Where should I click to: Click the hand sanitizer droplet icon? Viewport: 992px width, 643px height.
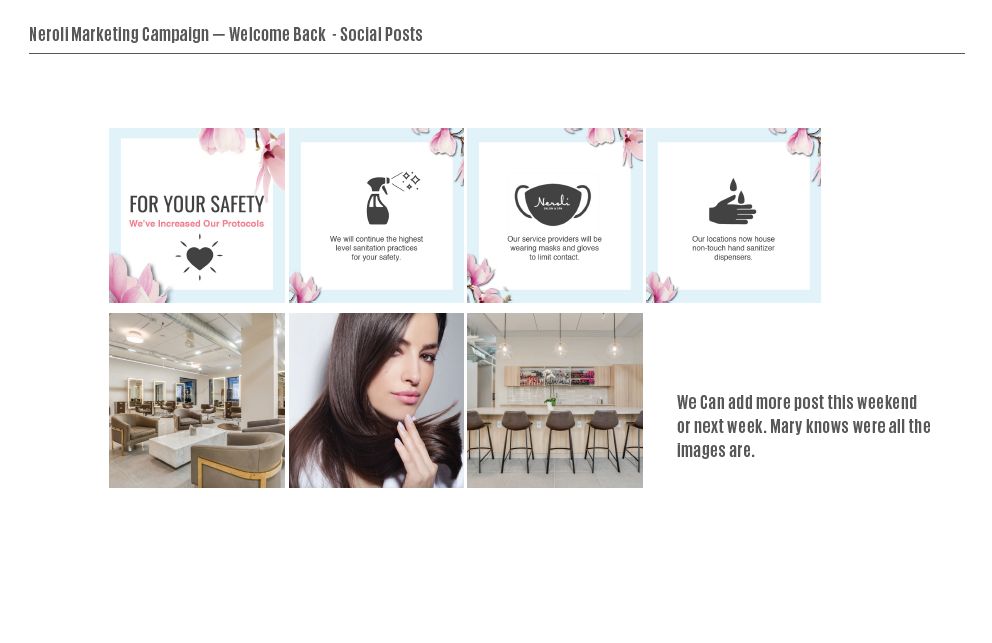click(733, 201)
